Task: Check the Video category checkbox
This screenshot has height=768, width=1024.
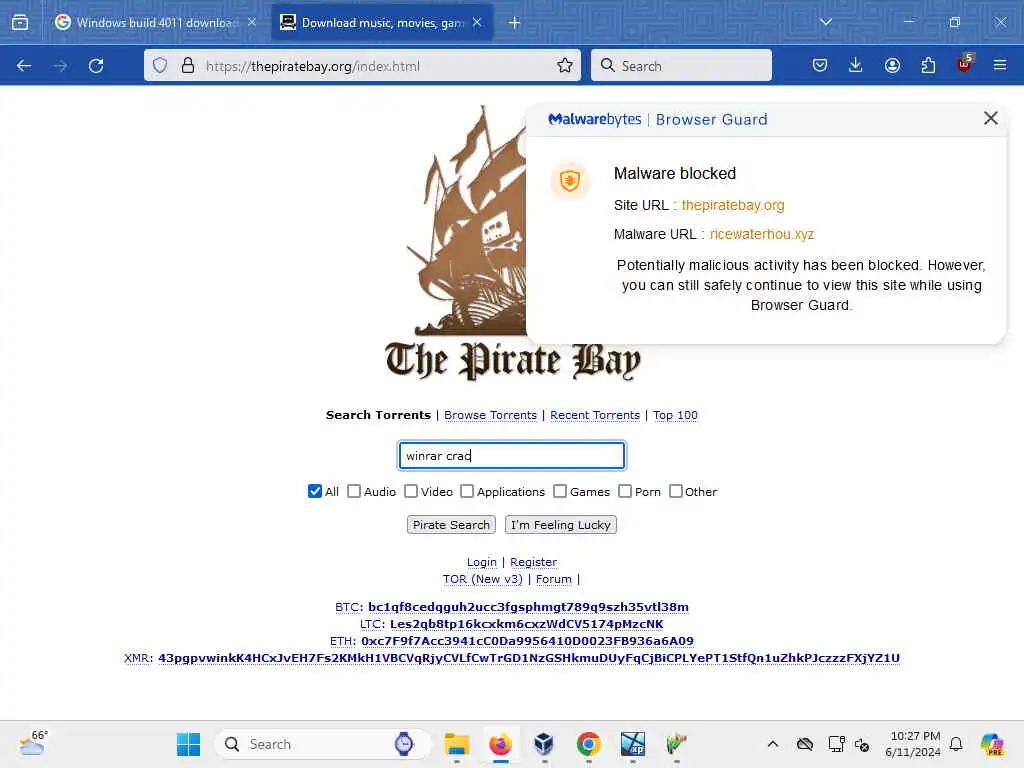Action: tap(411, 491)
